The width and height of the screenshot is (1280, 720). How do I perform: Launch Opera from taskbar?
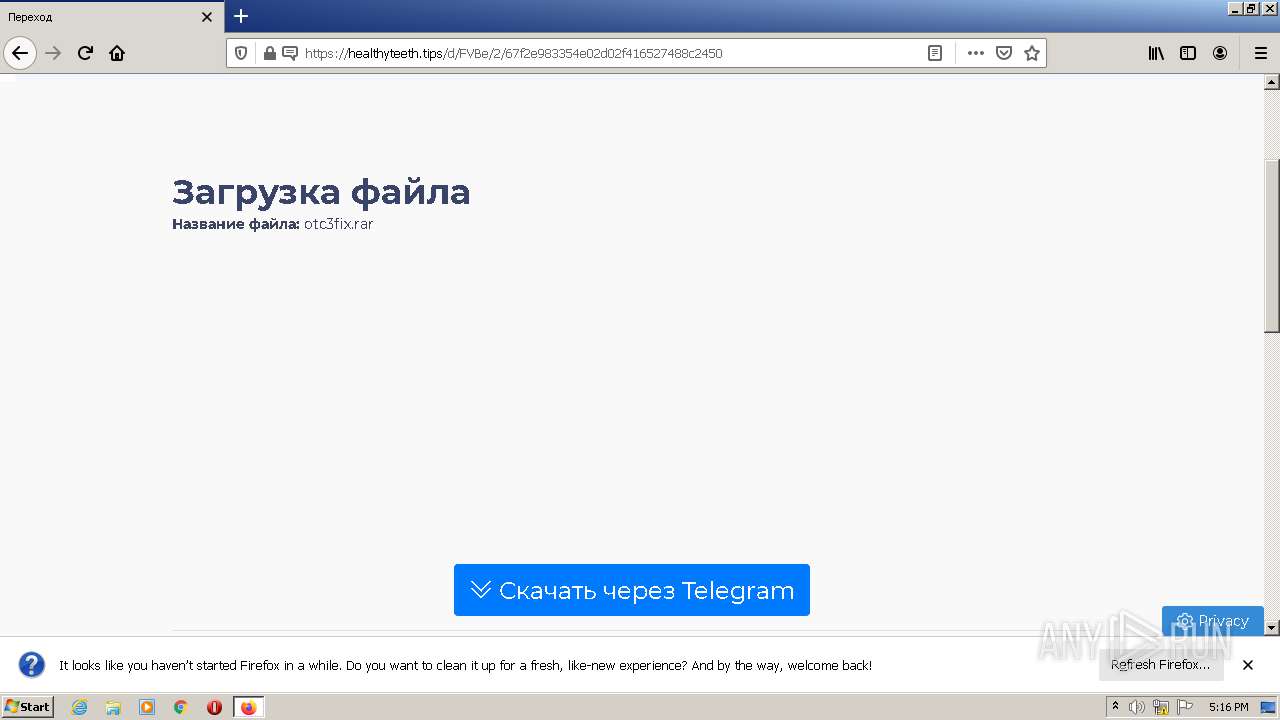[214, 707]
